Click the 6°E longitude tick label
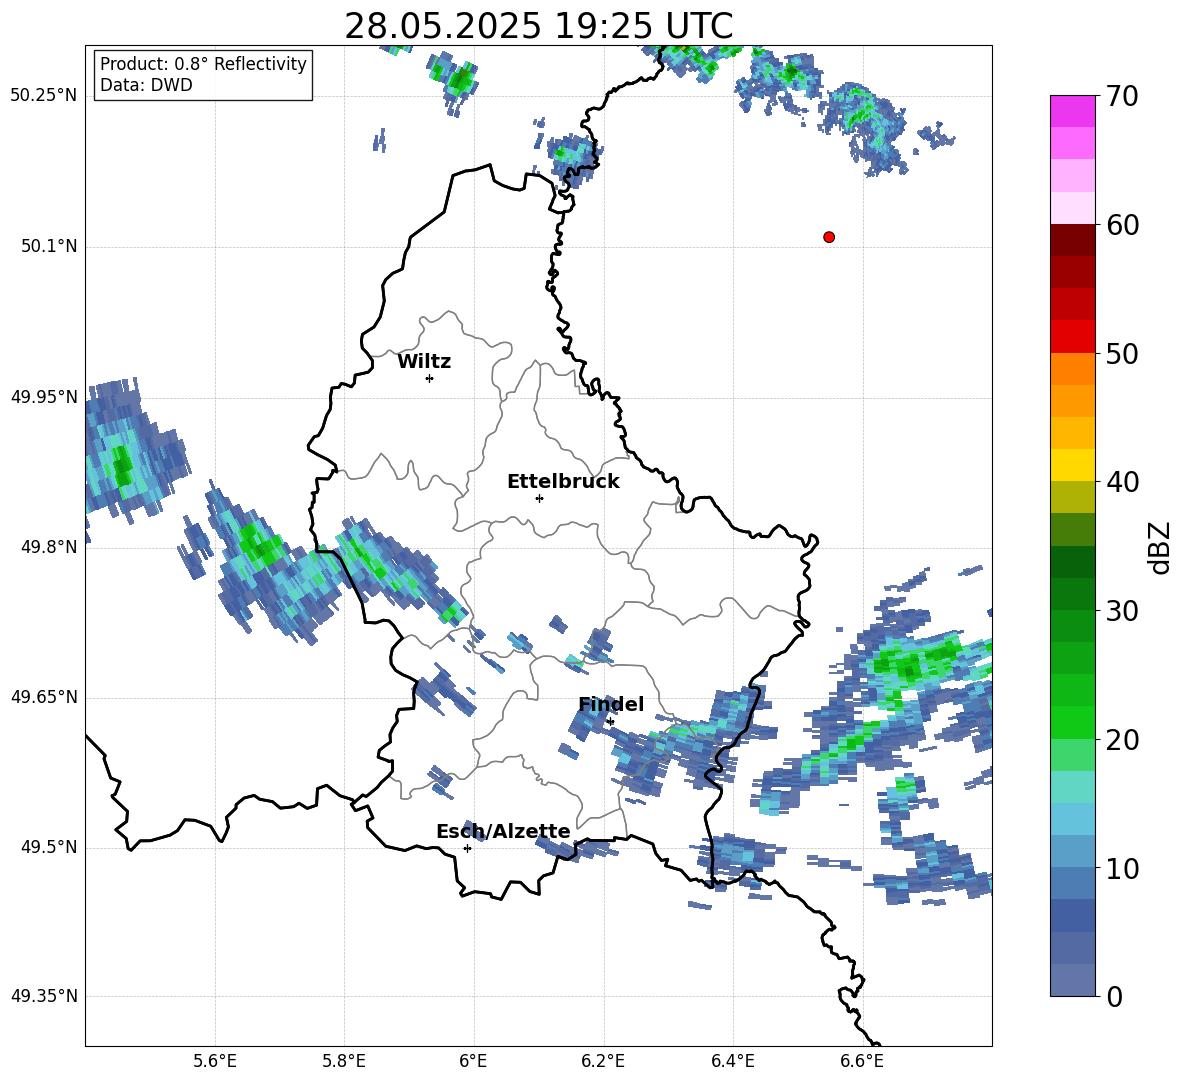The width and height of the screenshot is (1184, 1081). coord(473,1061)
